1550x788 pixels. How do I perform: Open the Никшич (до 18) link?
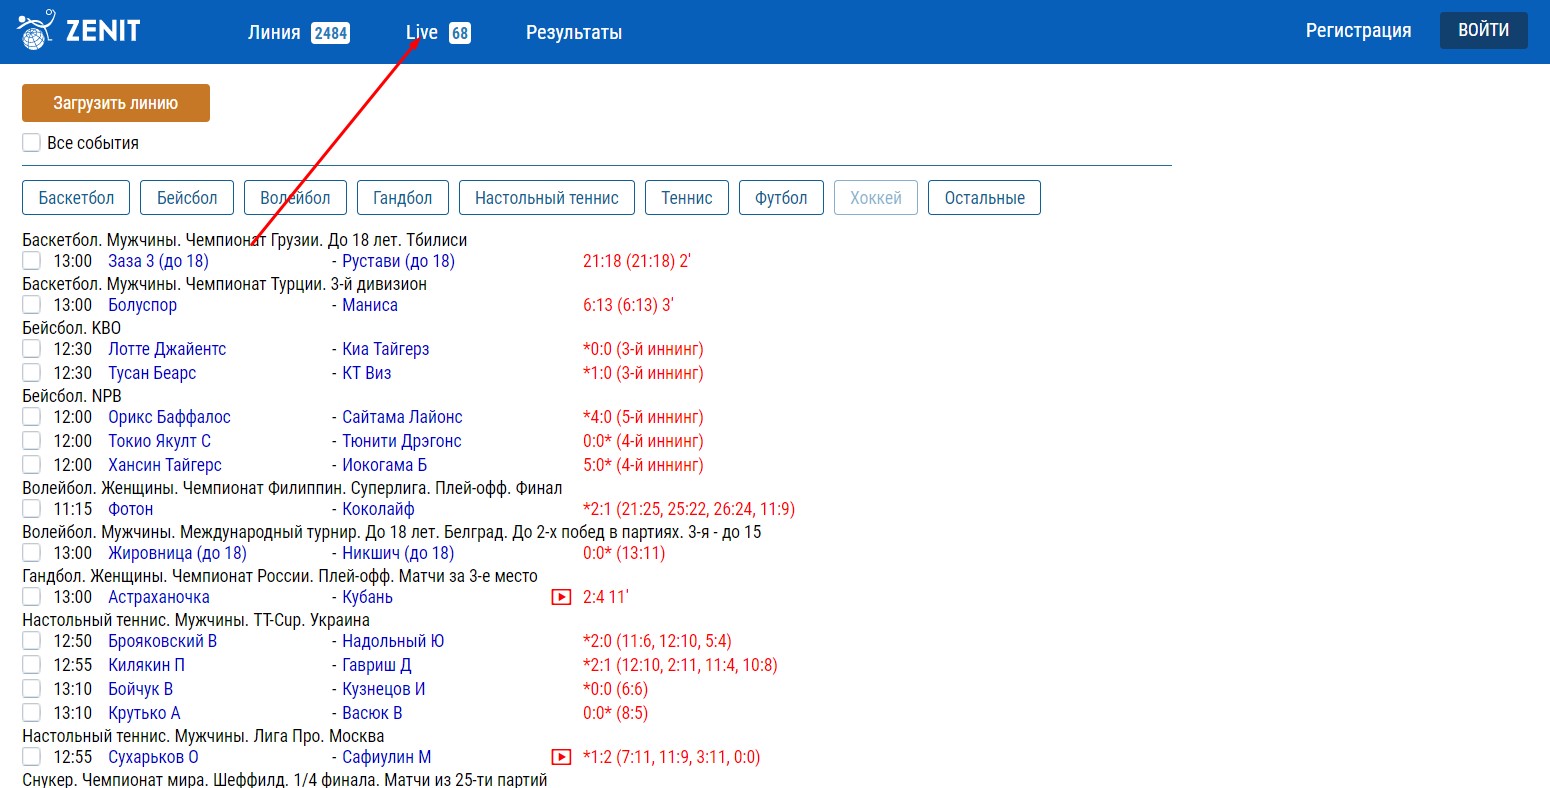point(398,553)
